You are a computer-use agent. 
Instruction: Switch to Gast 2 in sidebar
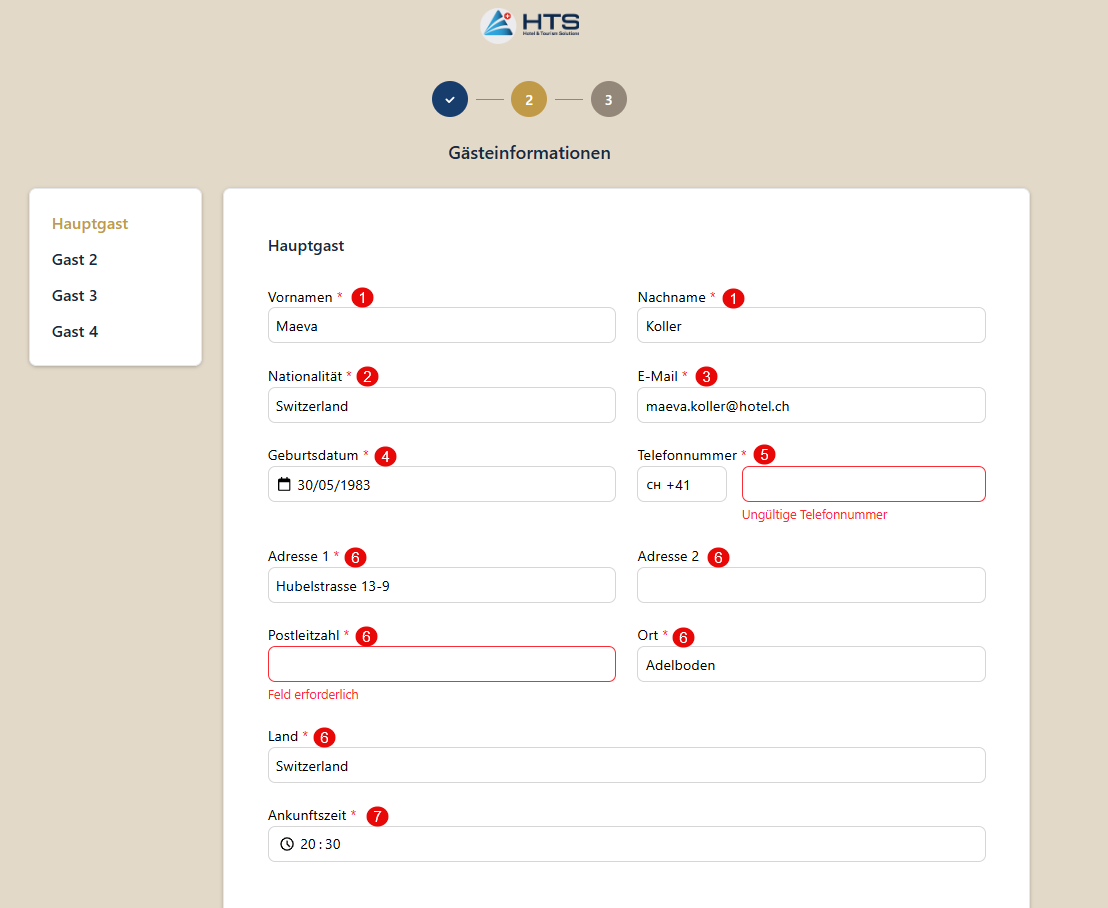(75, 260)
